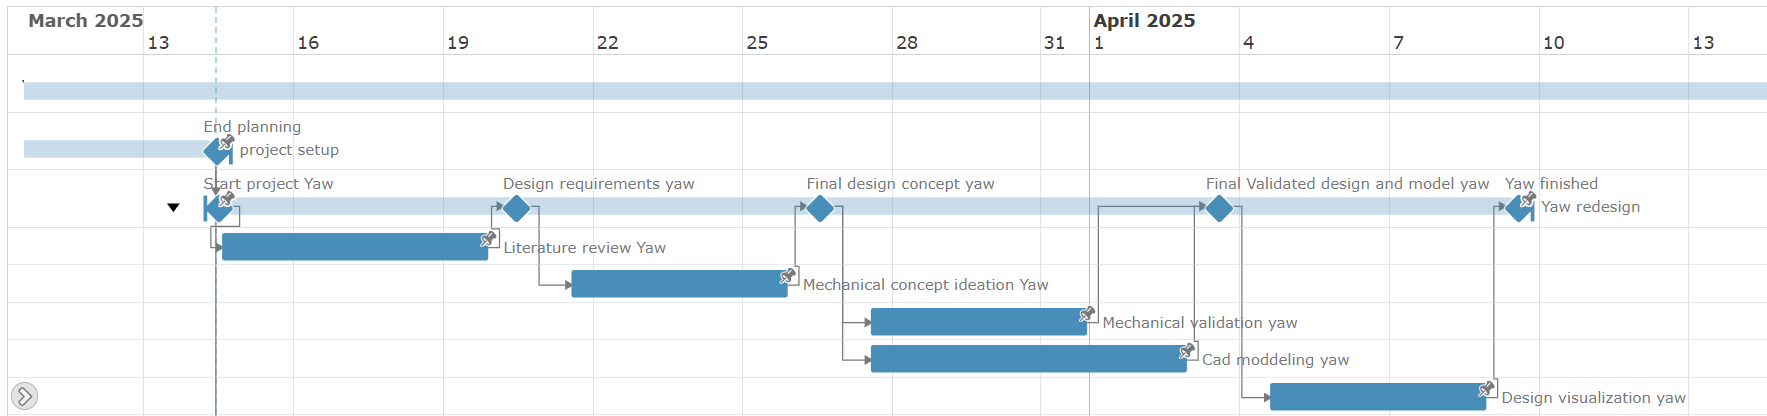The width and height of the screenshot is (1767, 416).
Task: Collapse the Yaw redesign group triangle
Action: click(x=173, y=208)
